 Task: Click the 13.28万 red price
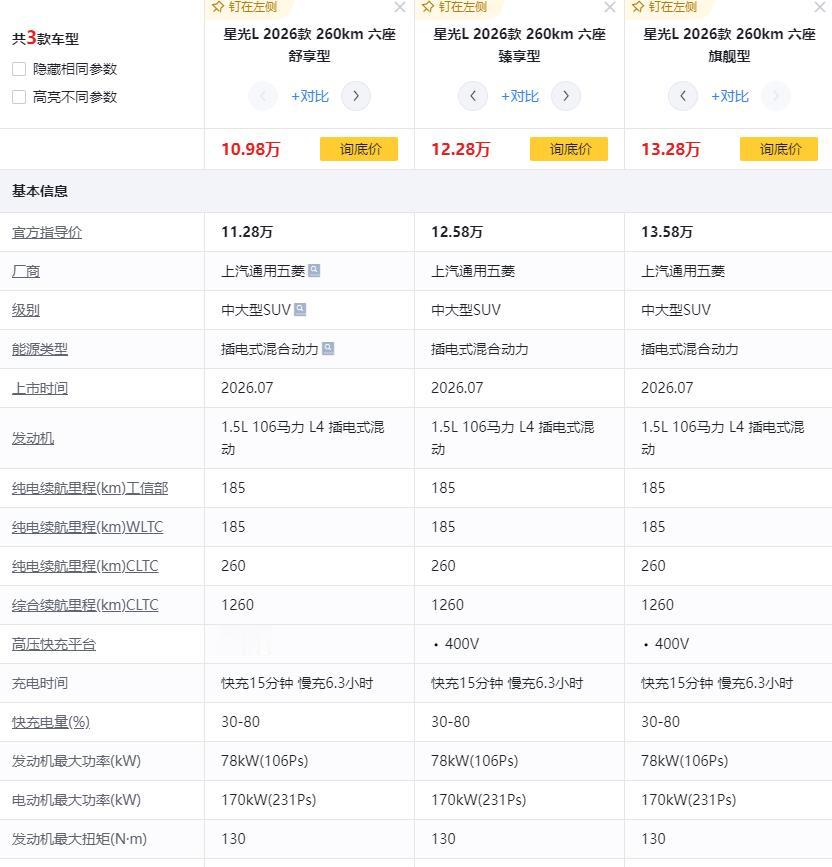point(671,149)
